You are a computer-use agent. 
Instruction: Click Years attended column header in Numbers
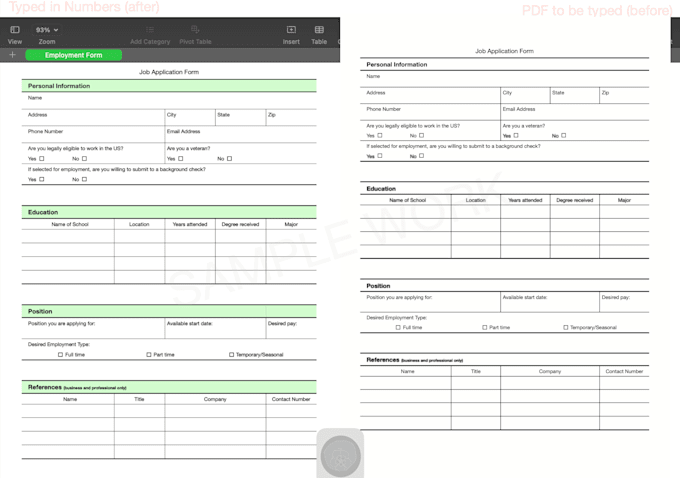tap(190, 224)
